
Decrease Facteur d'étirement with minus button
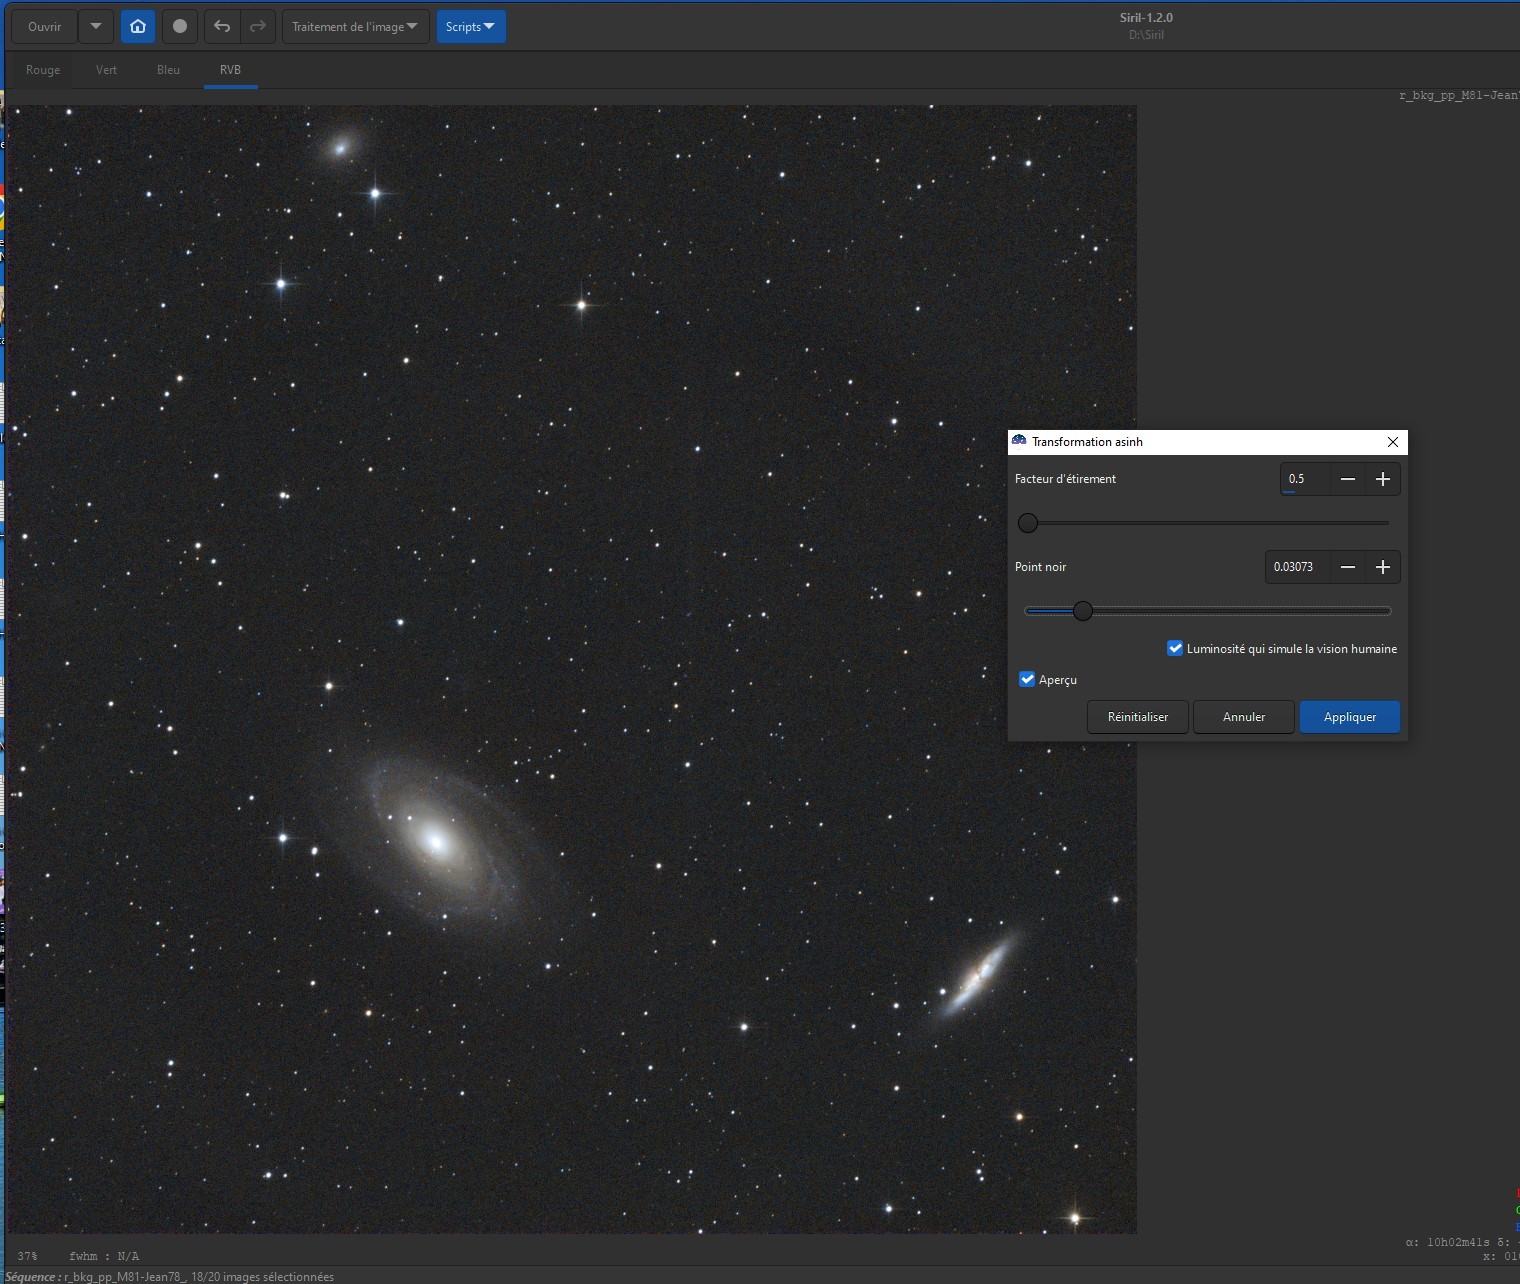click(x=1348, y=480)
